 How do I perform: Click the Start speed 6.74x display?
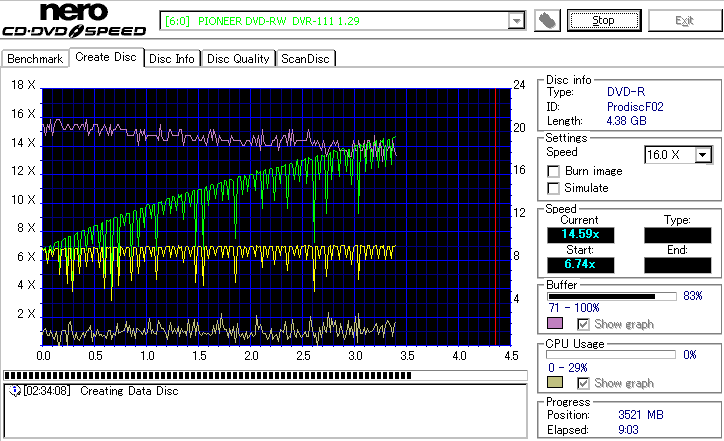tap(580, 265)
